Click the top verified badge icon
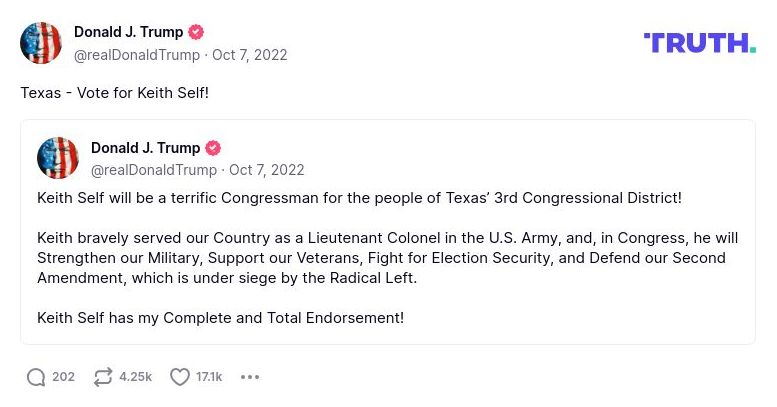This screenshot has width=777, height=407. click(x=196, y=32)
